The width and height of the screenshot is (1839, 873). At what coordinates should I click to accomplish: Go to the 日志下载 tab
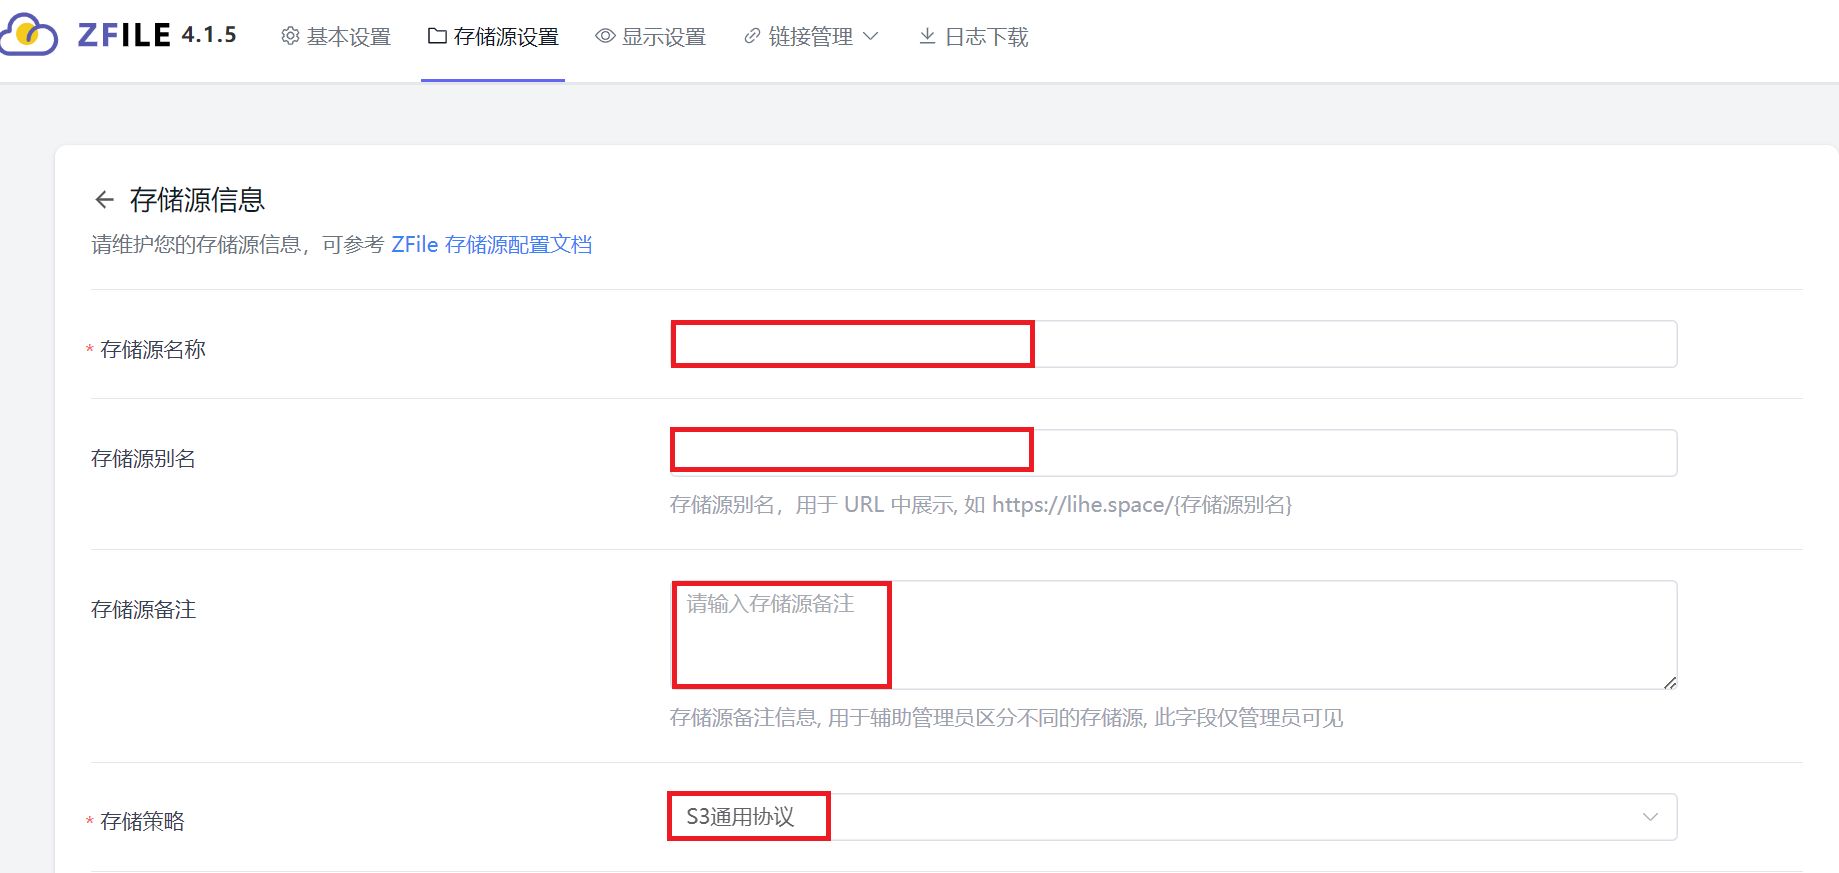[986, 37]
